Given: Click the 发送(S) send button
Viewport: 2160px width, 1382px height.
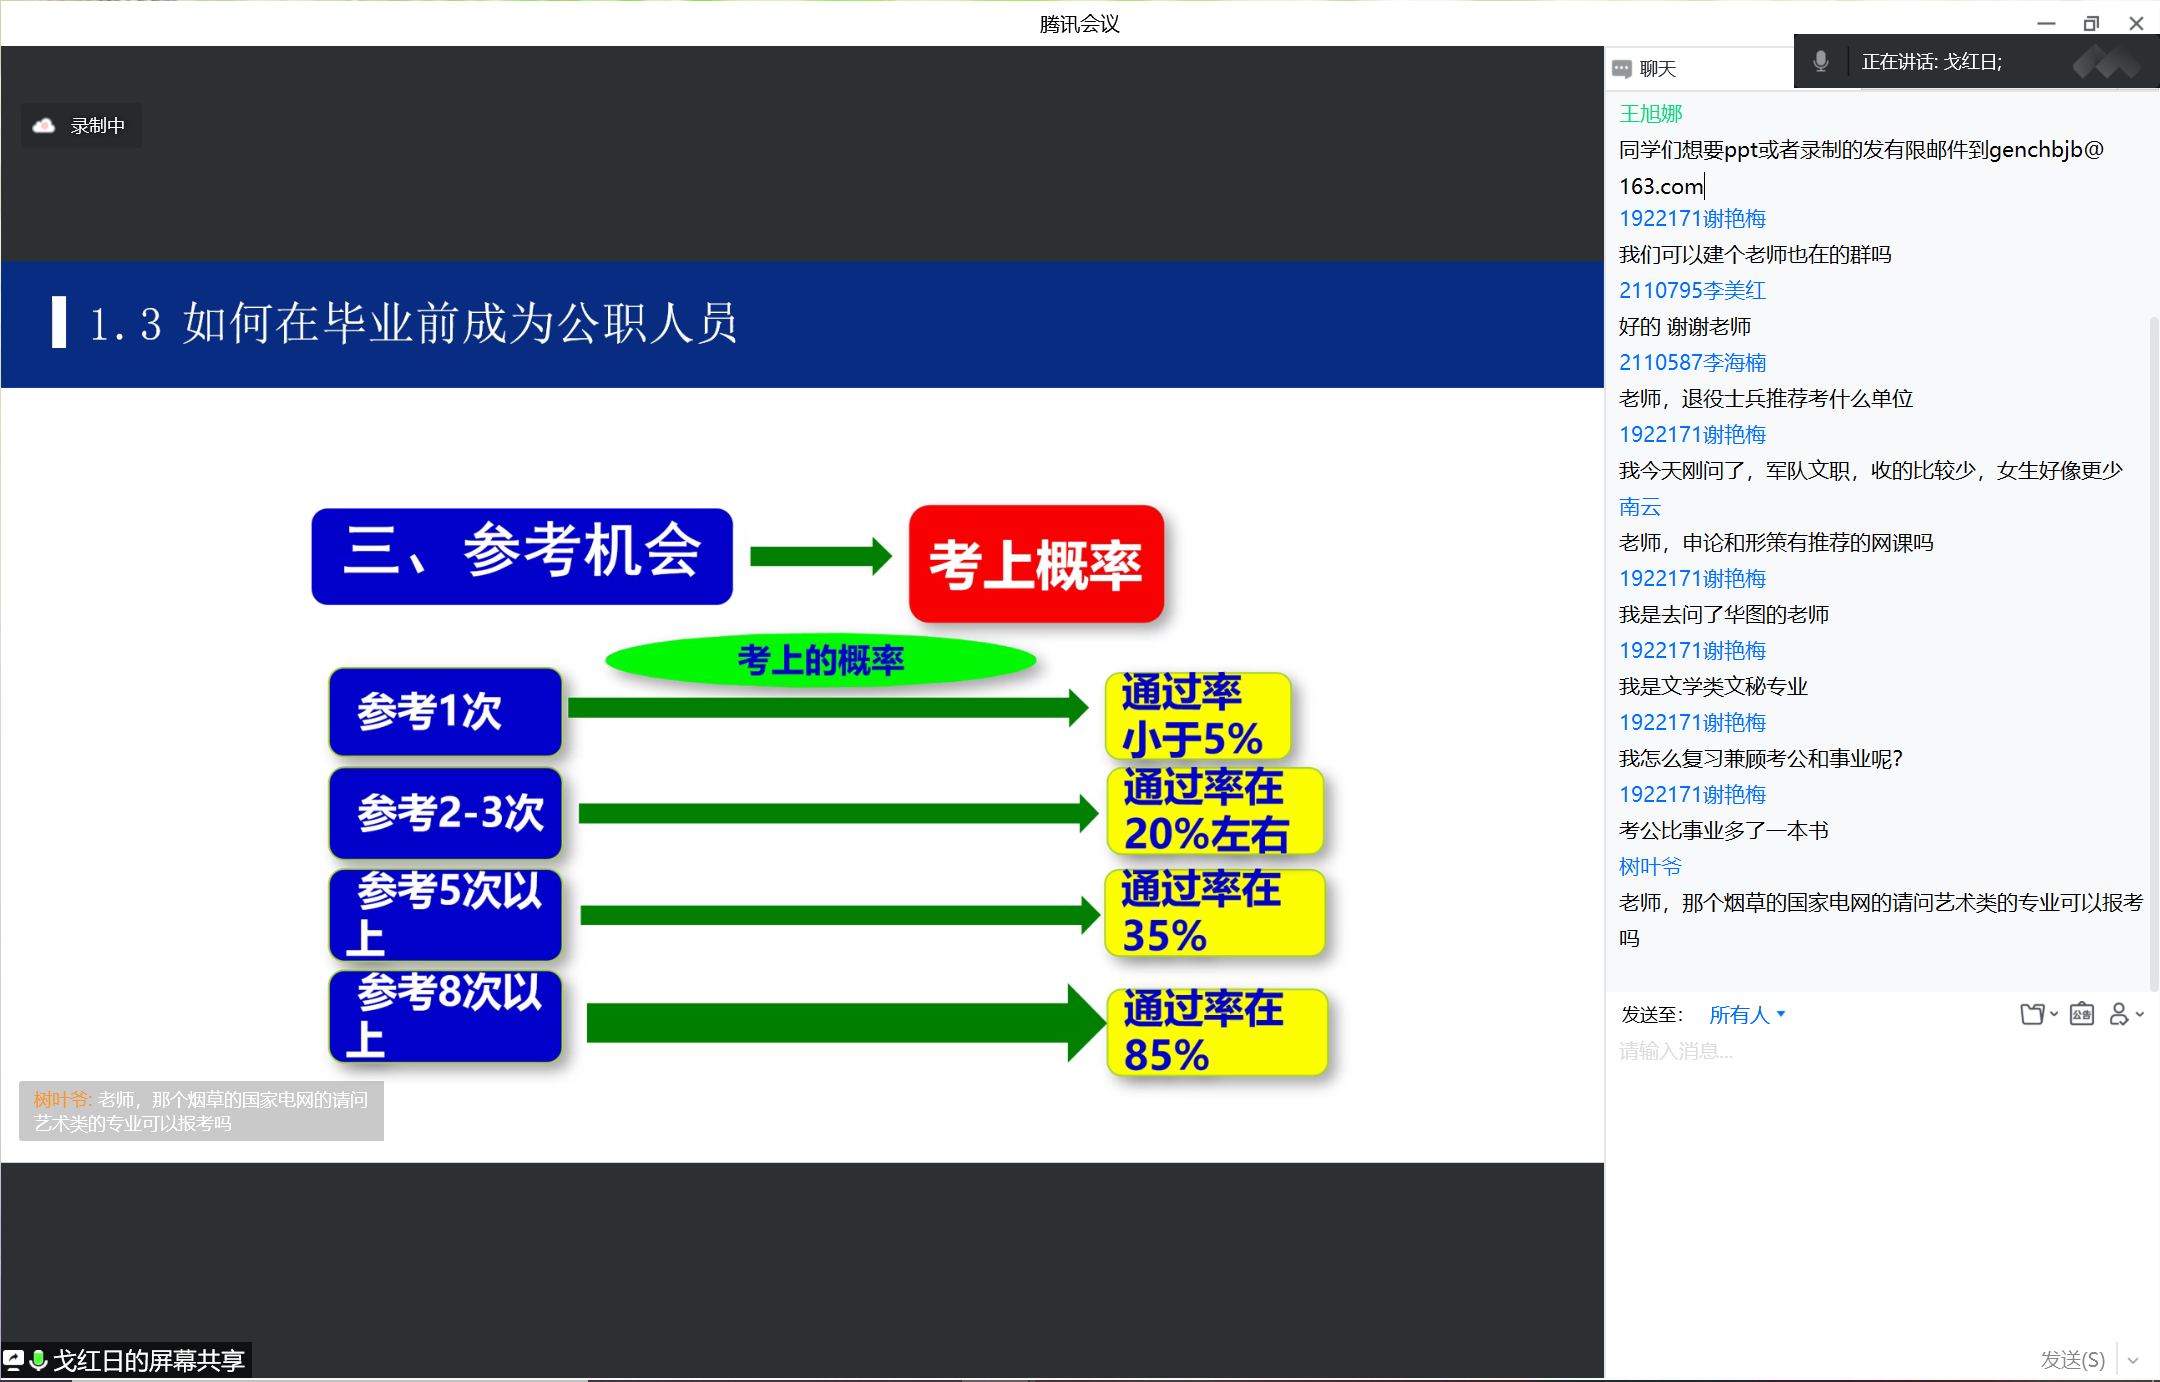Looking at the screenshot, I should (x=2073, y=1360).
